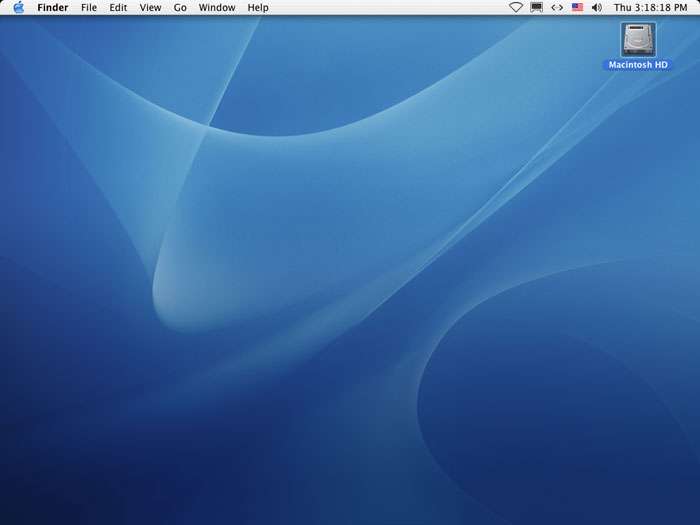Click empty desktop wallpaper to deselect the drive
Image resolution: width=700 pixels, height=525 pixels.
pos(350,300)
